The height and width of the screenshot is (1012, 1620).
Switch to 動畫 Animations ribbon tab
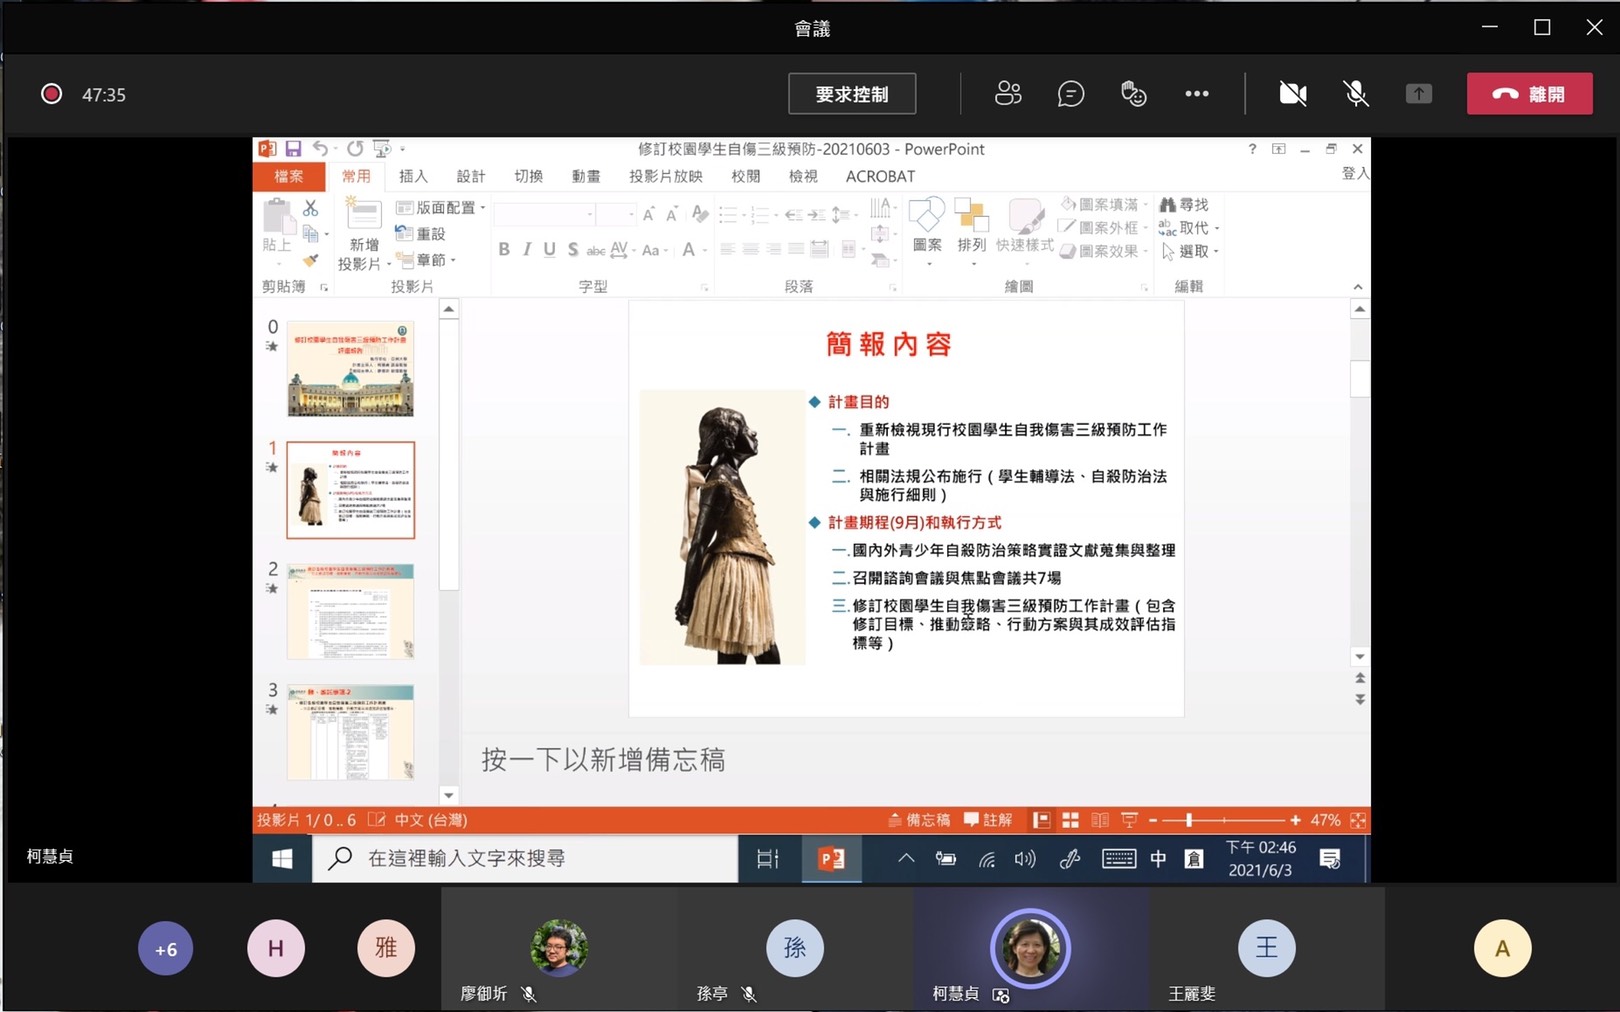point(585,176)
